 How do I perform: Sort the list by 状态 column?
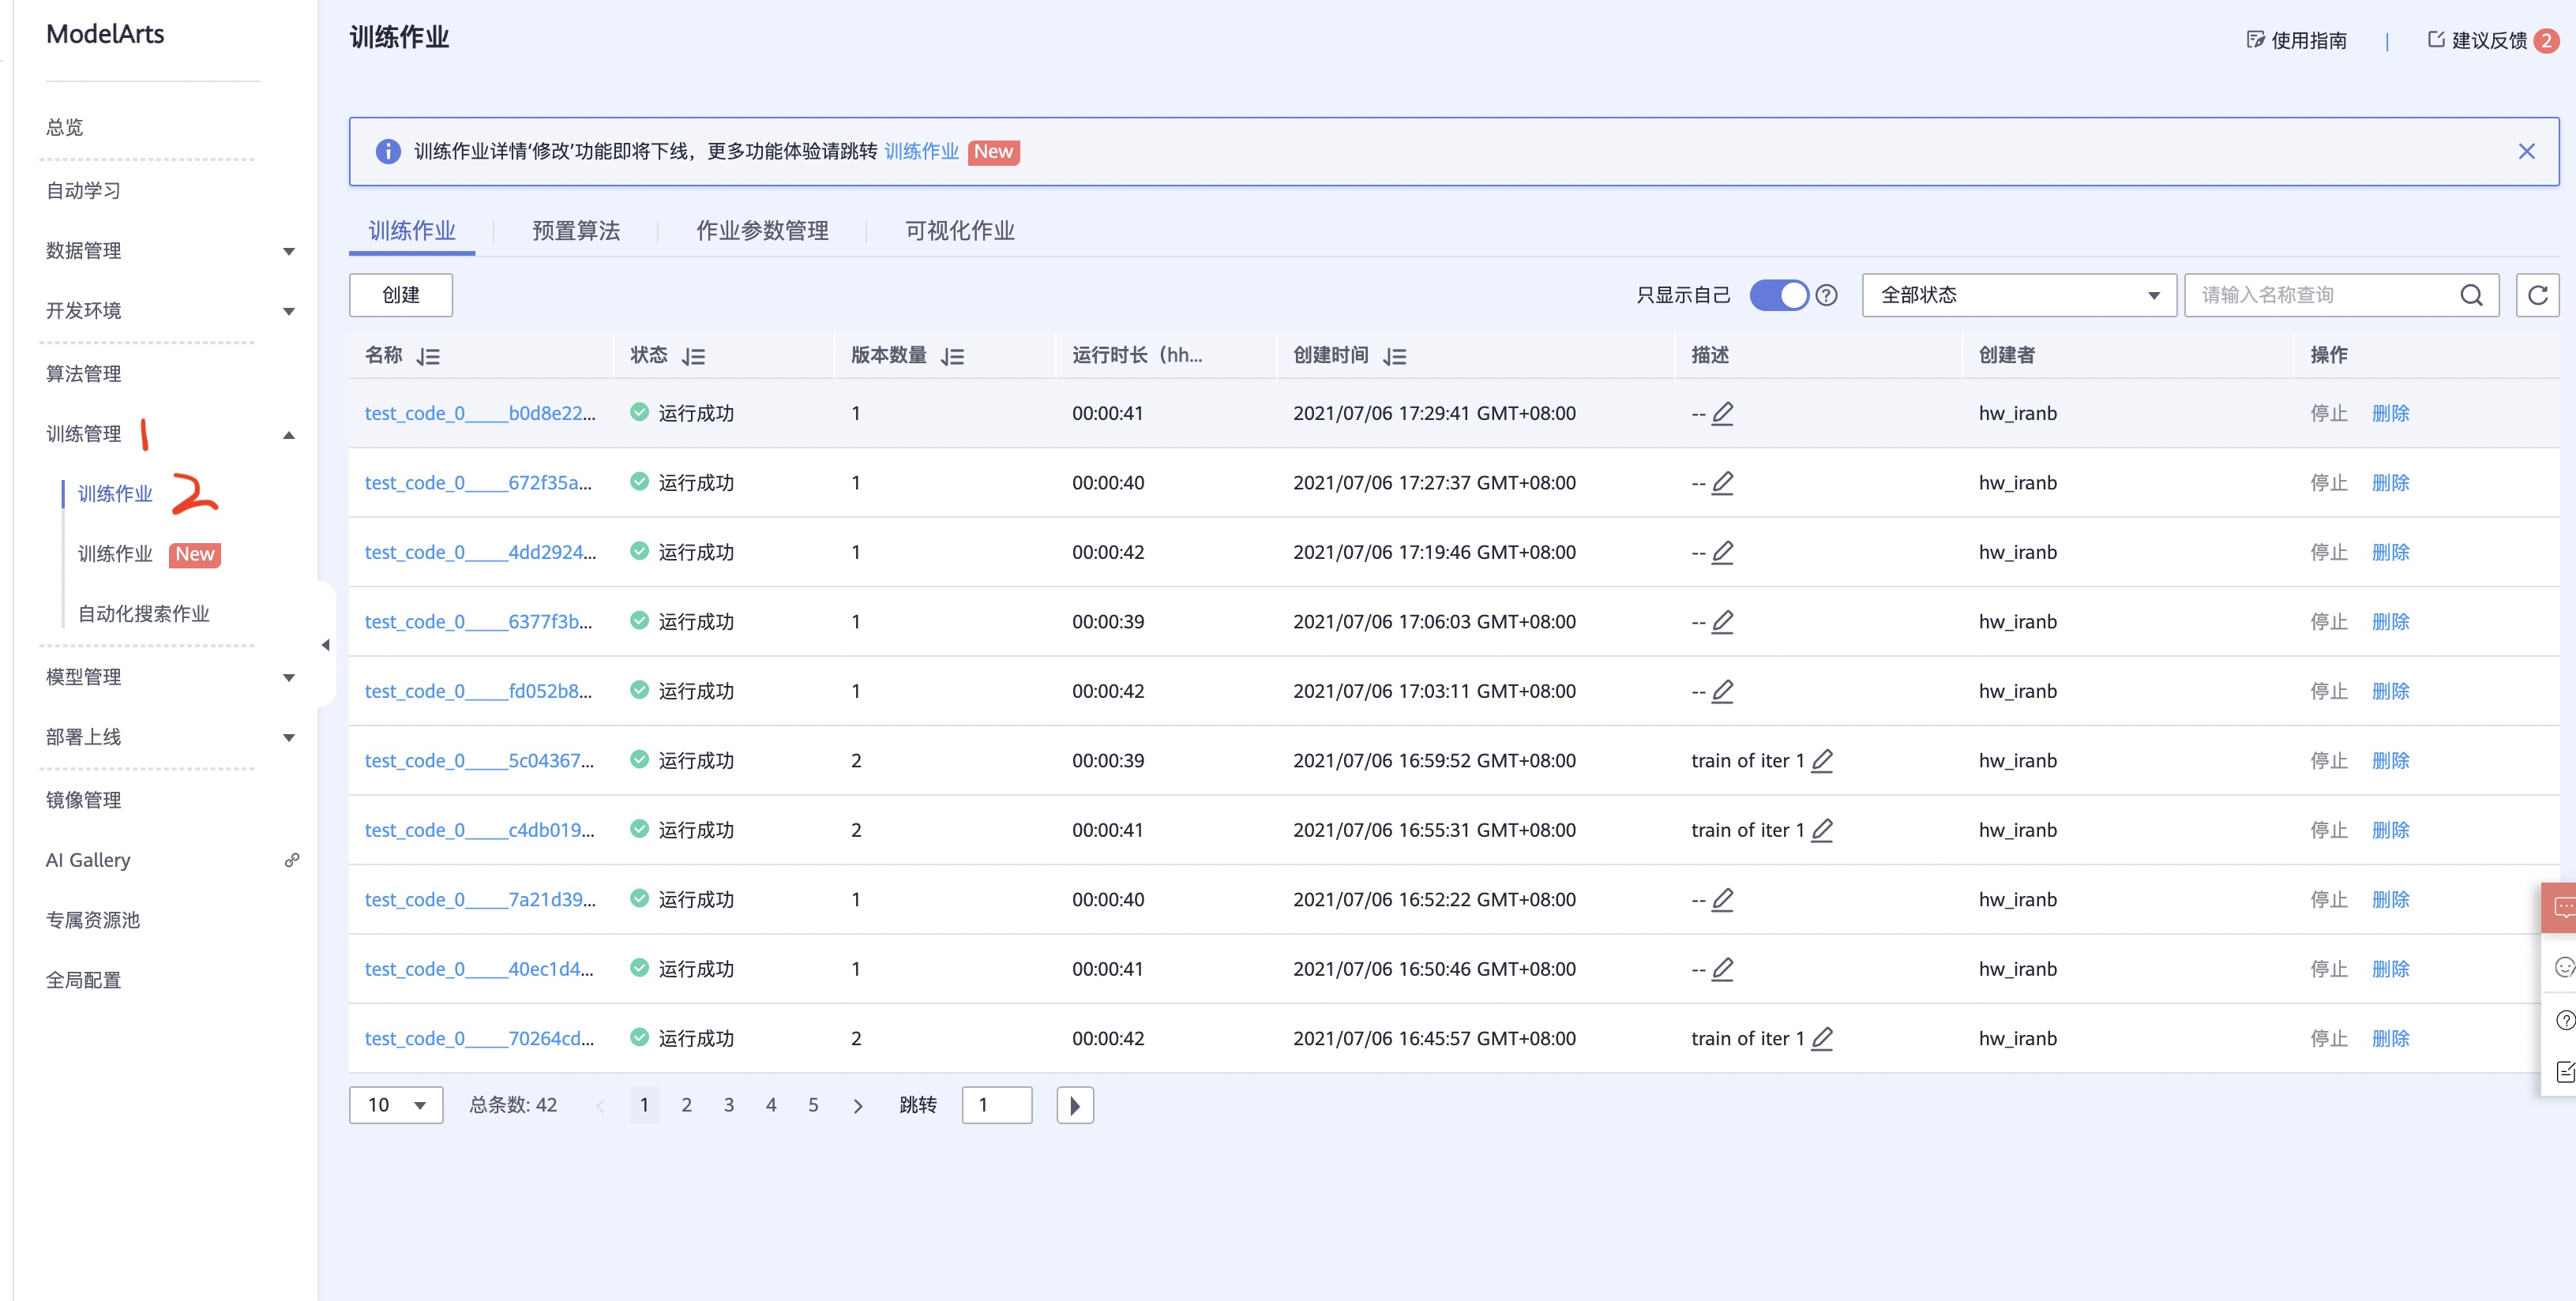coord(693,356)
